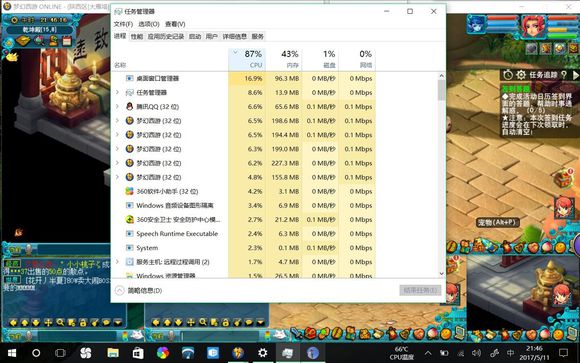Open the Windows Start menu

(12, 353)
